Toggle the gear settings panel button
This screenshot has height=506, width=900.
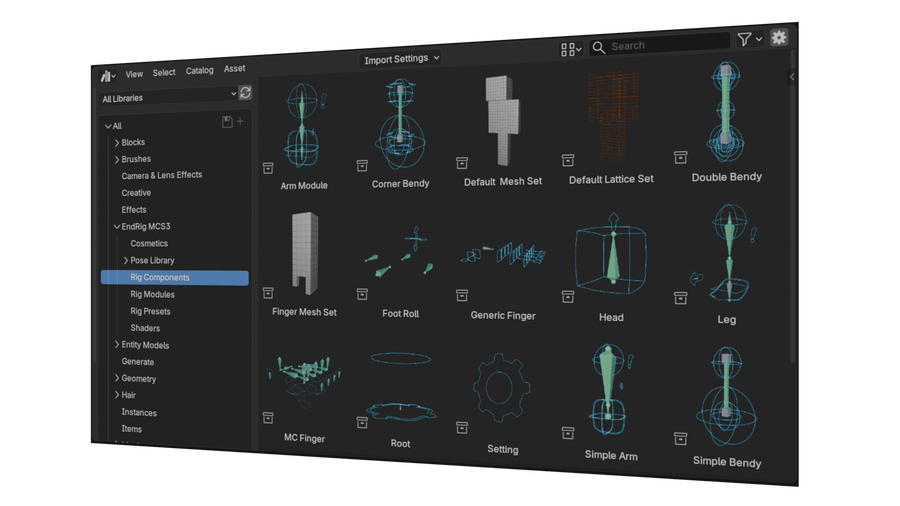click(779, 38)
